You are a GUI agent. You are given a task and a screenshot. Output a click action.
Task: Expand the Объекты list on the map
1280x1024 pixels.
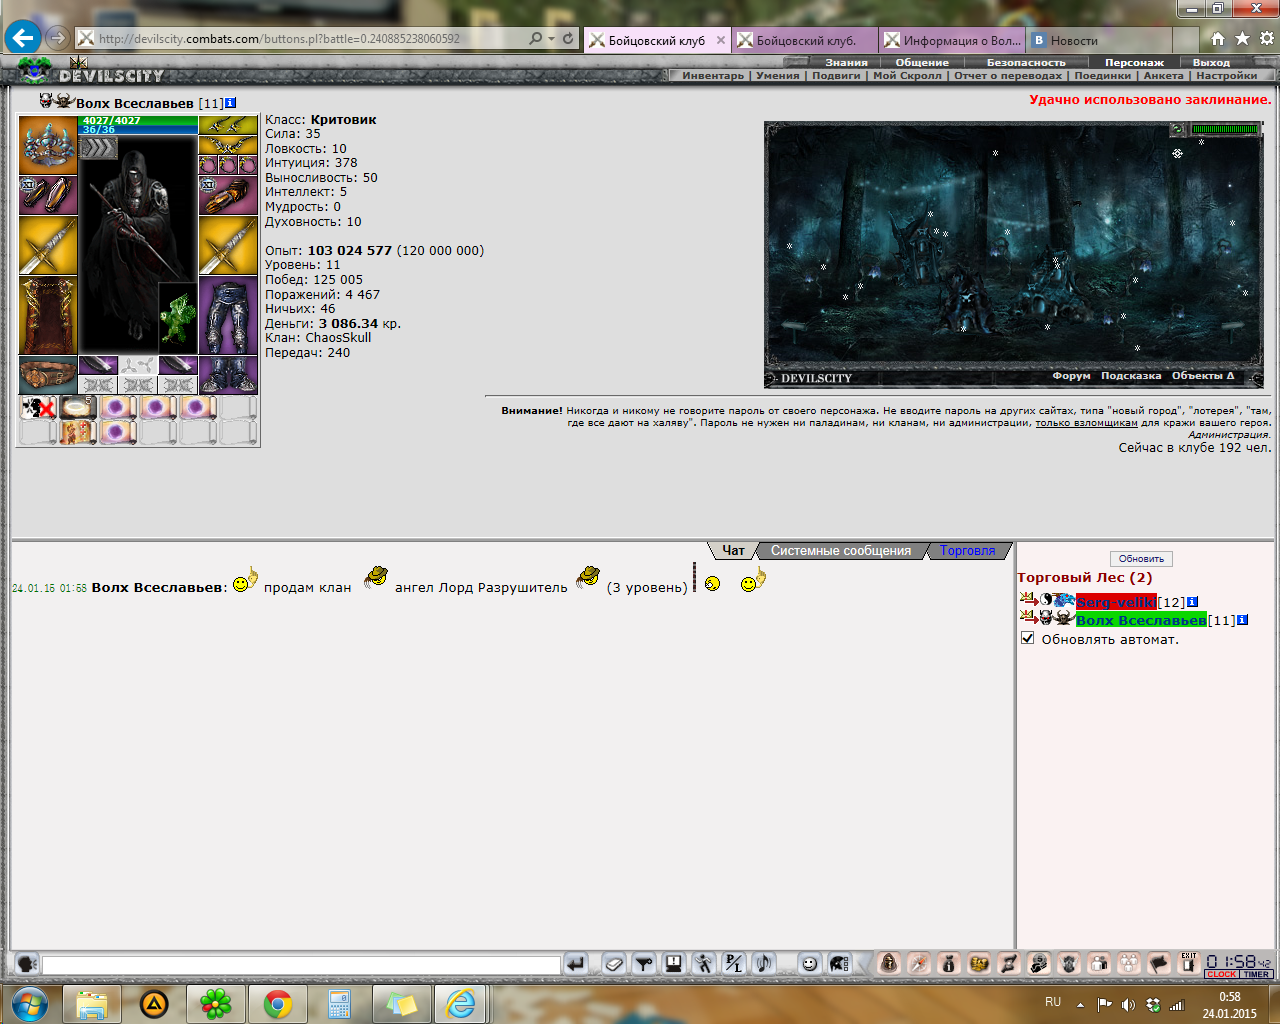pos(1203,376)
